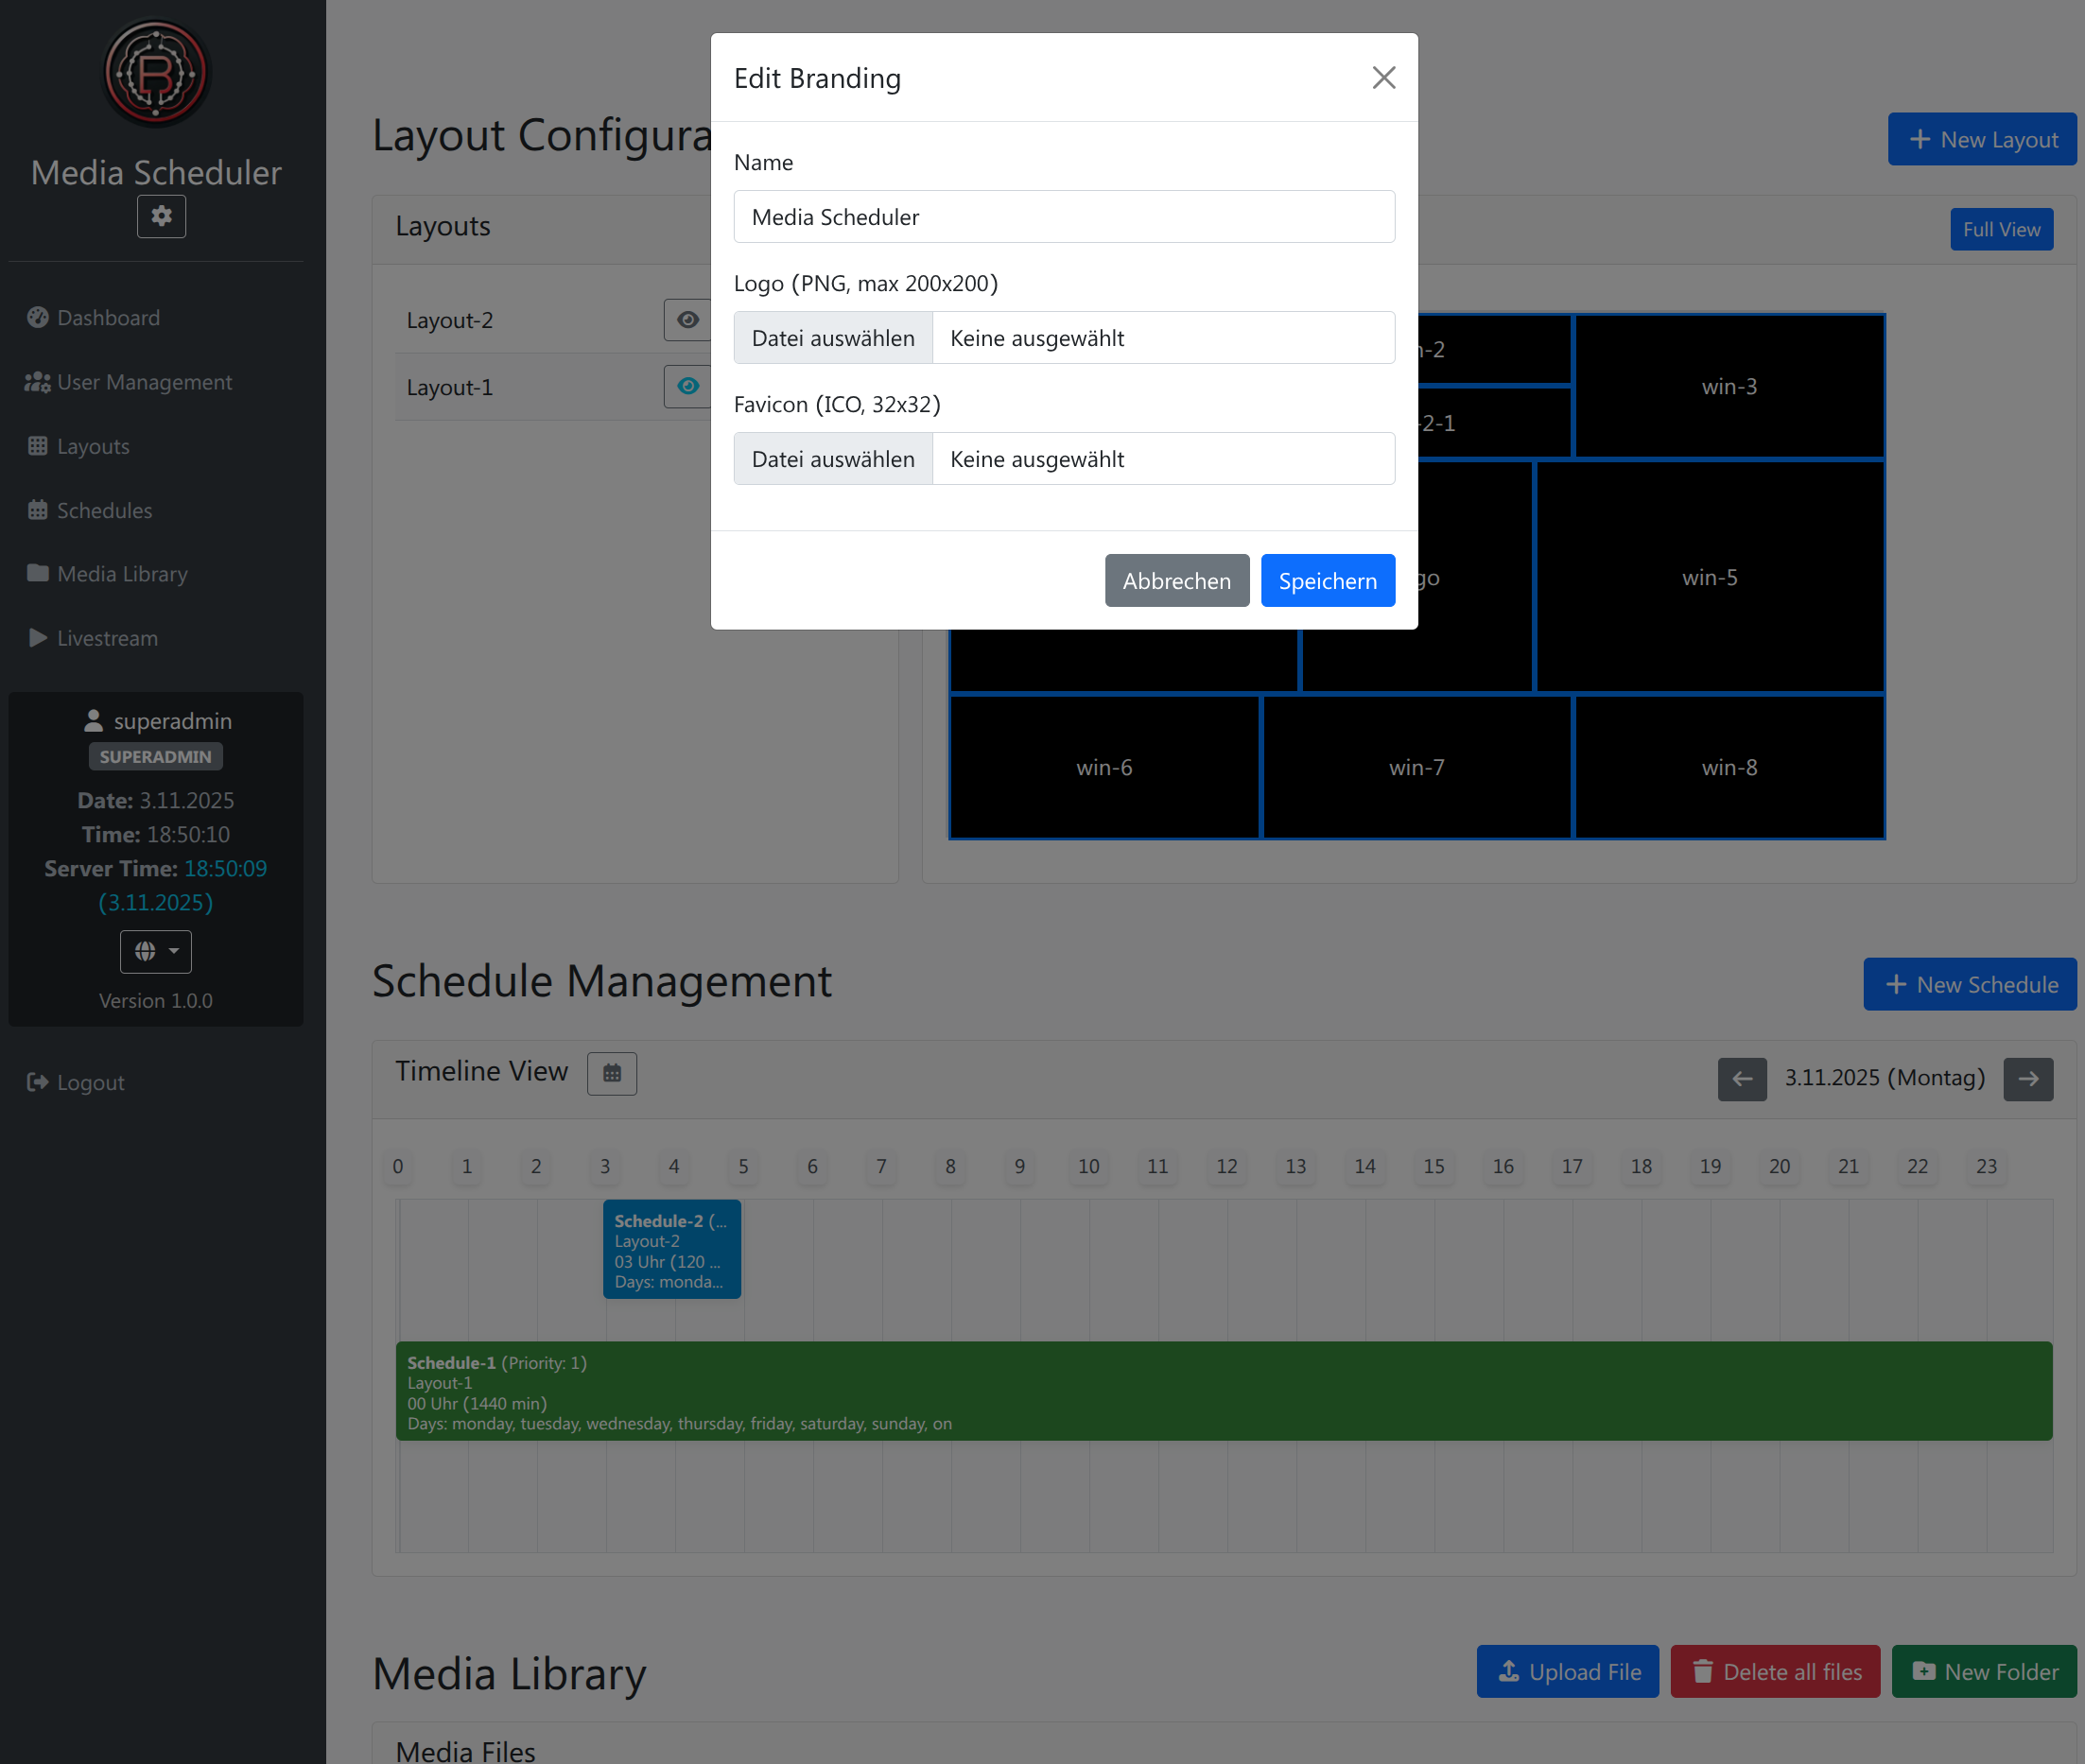The height and width of the screenshot is (1764, 2085).
Task: Close the Edit Branding dialog
Action: click(x=1383, y=78)
